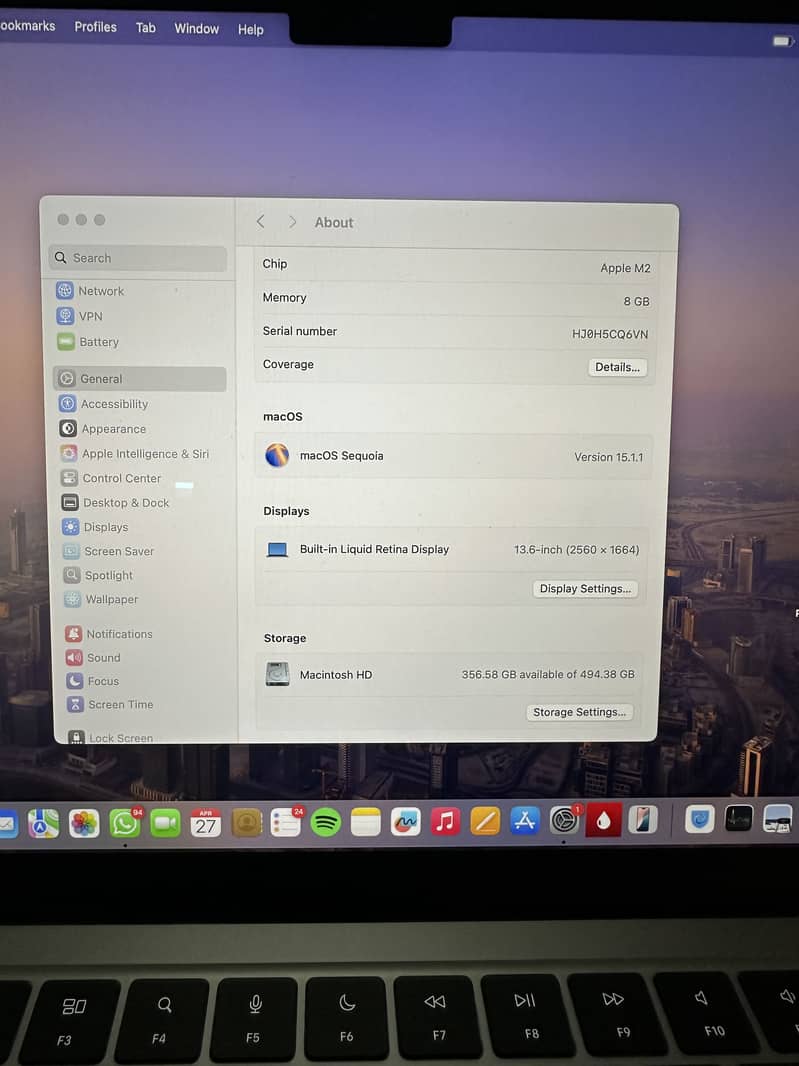Focus the Search field in sidebar
The image size is (799, 1066).
tap(137, 258)
